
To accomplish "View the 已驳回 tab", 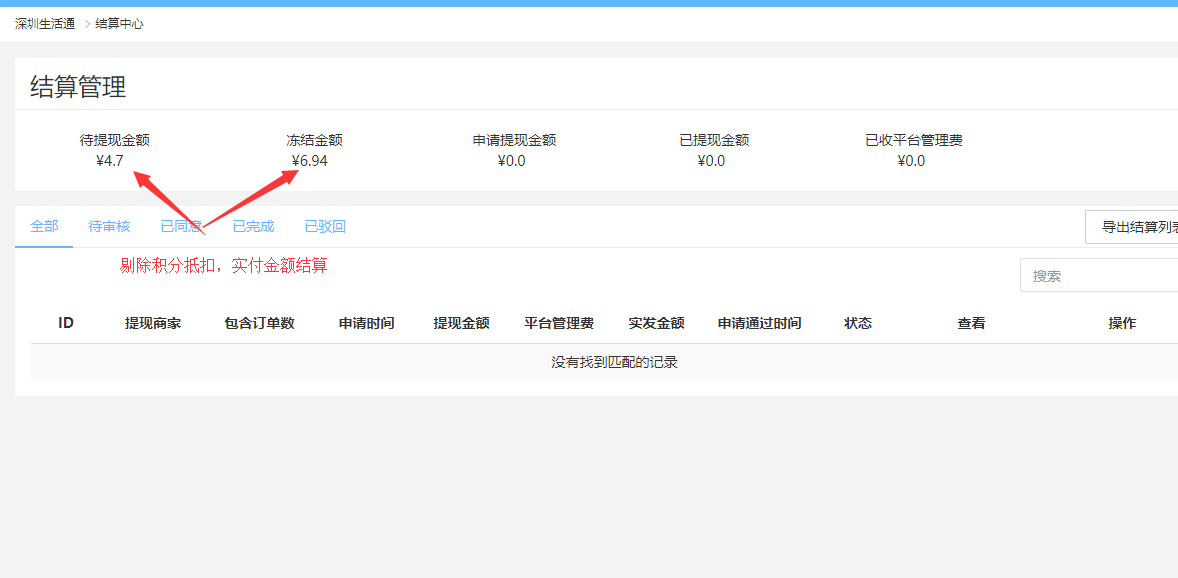I will (x=324, y=226).
